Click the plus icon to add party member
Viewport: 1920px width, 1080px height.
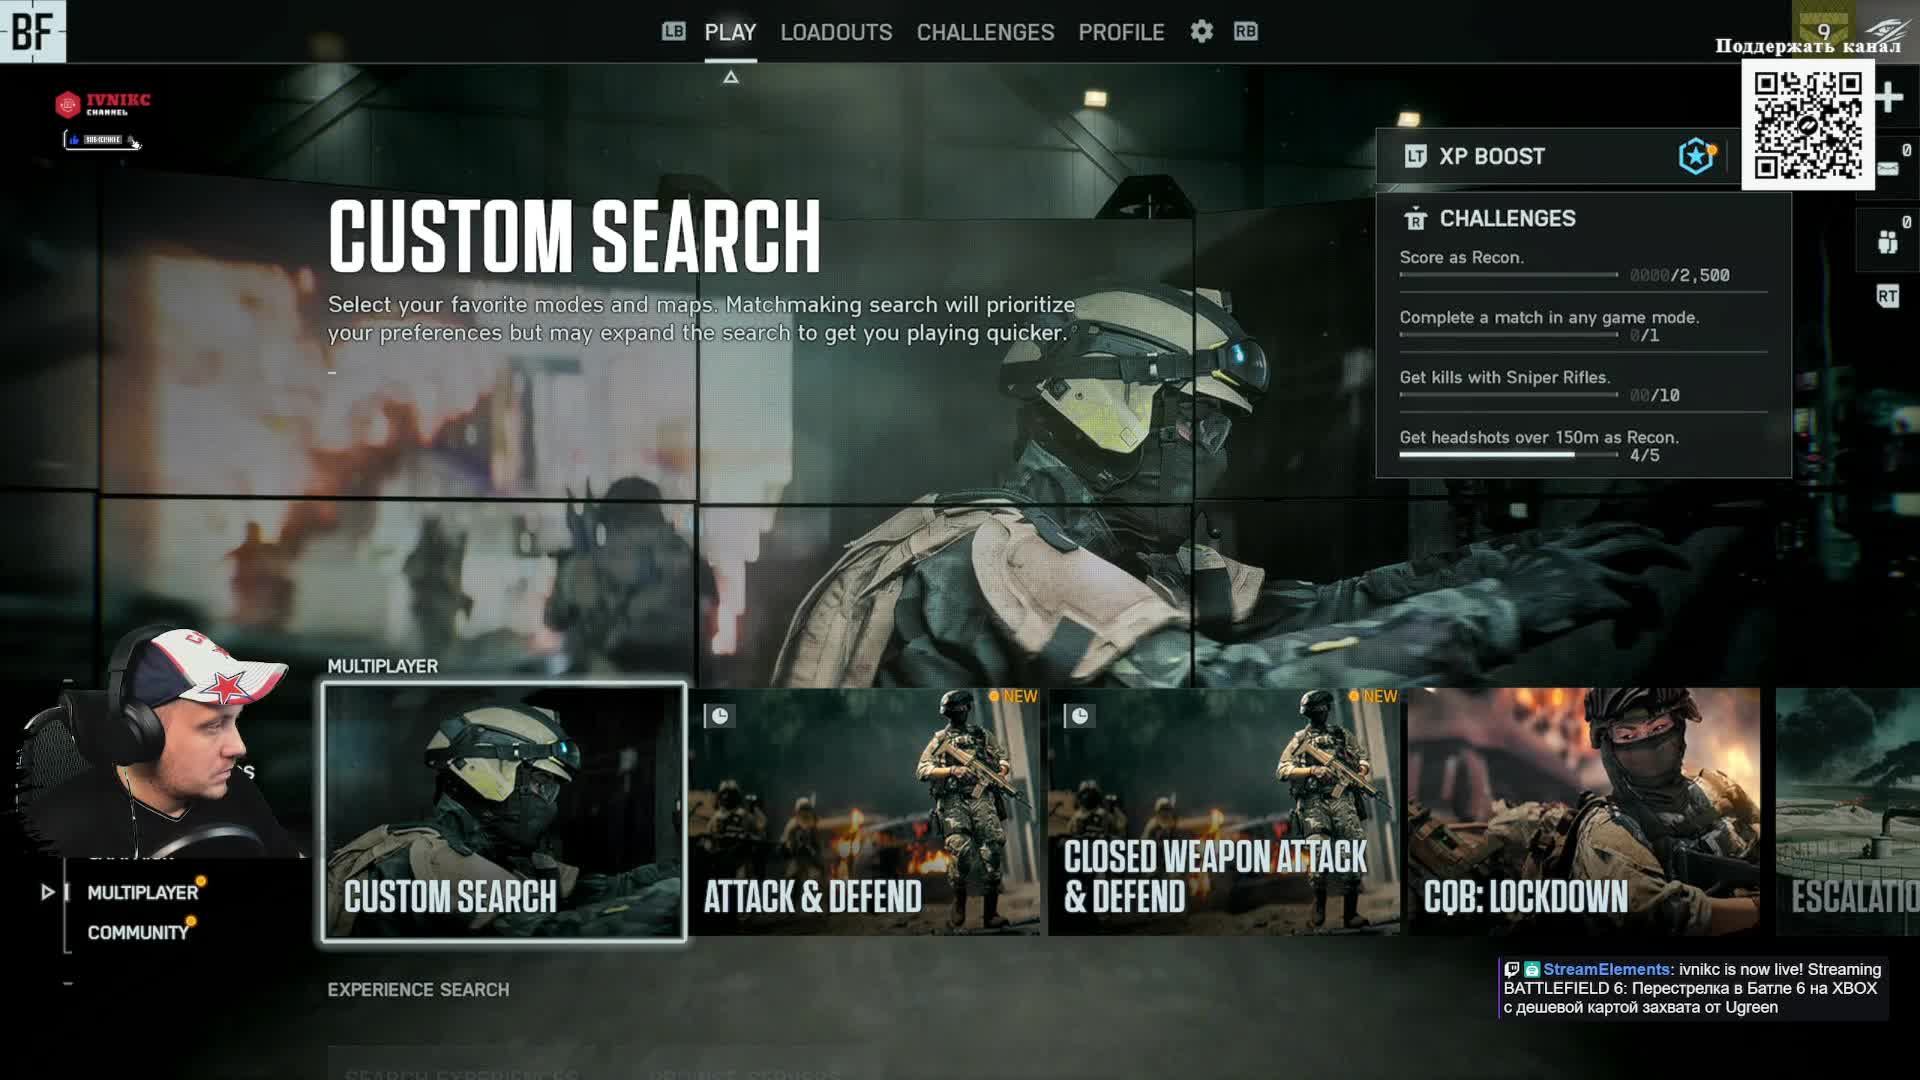tap(1889, 98)
